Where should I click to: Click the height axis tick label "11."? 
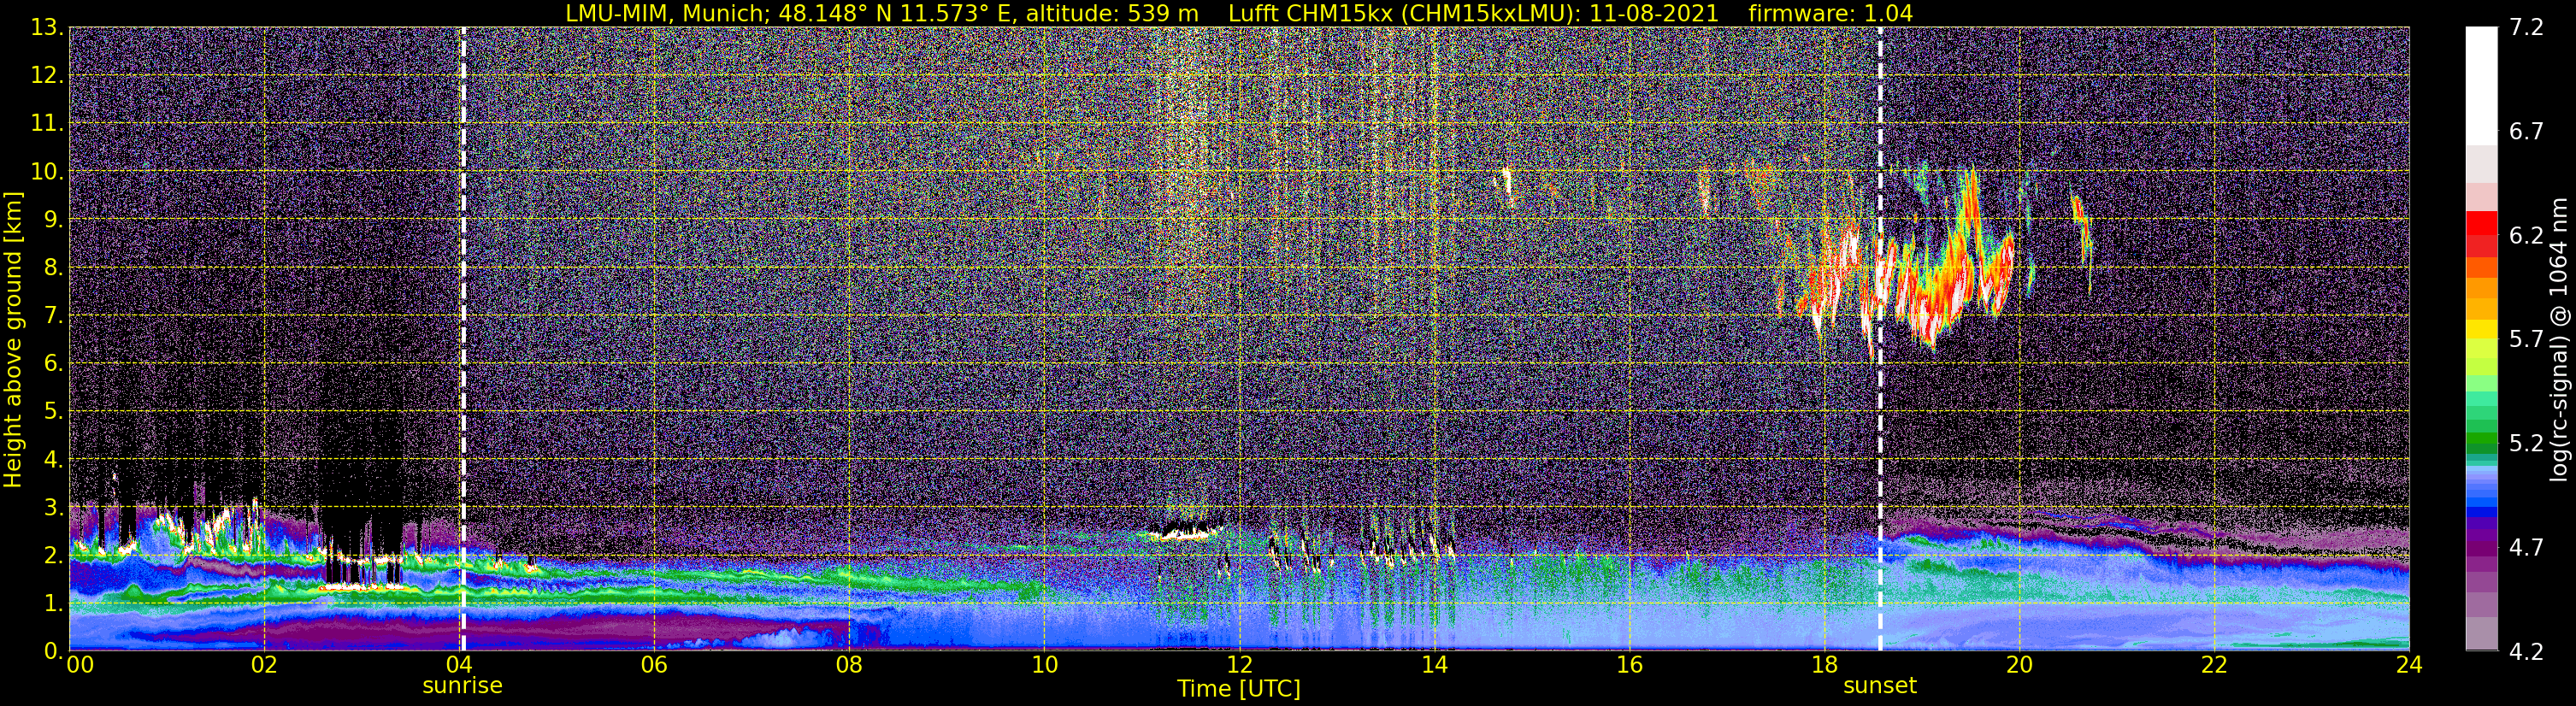(x=47, y=124)
